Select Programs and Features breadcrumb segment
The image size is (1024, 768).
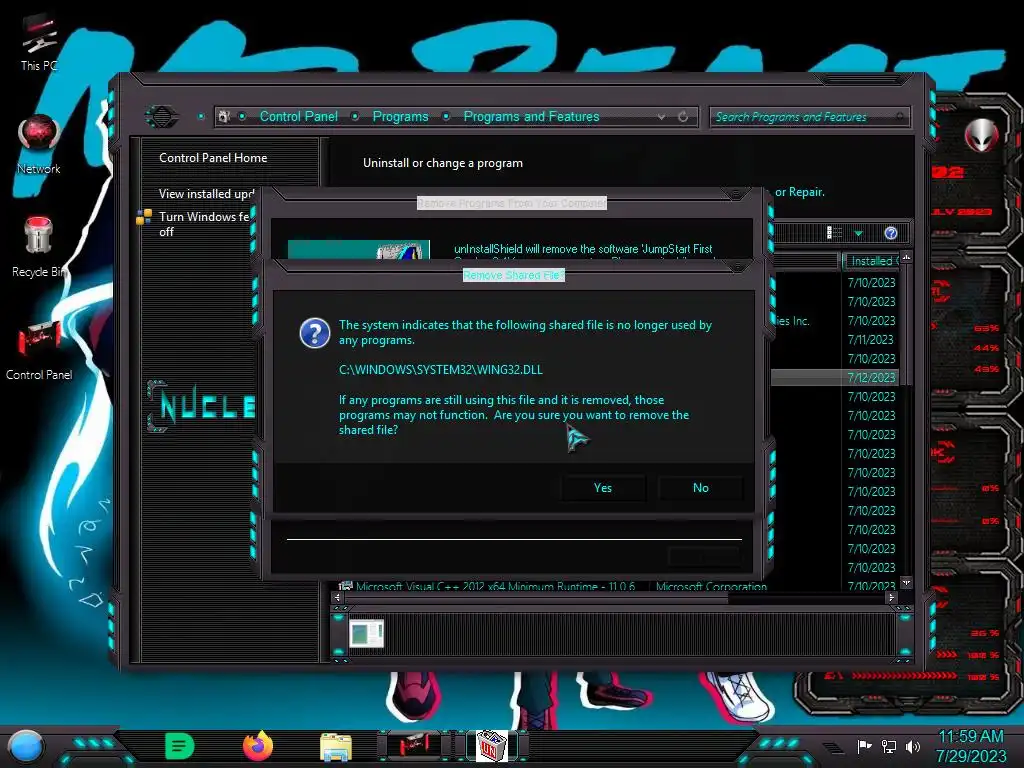point(531,116)
